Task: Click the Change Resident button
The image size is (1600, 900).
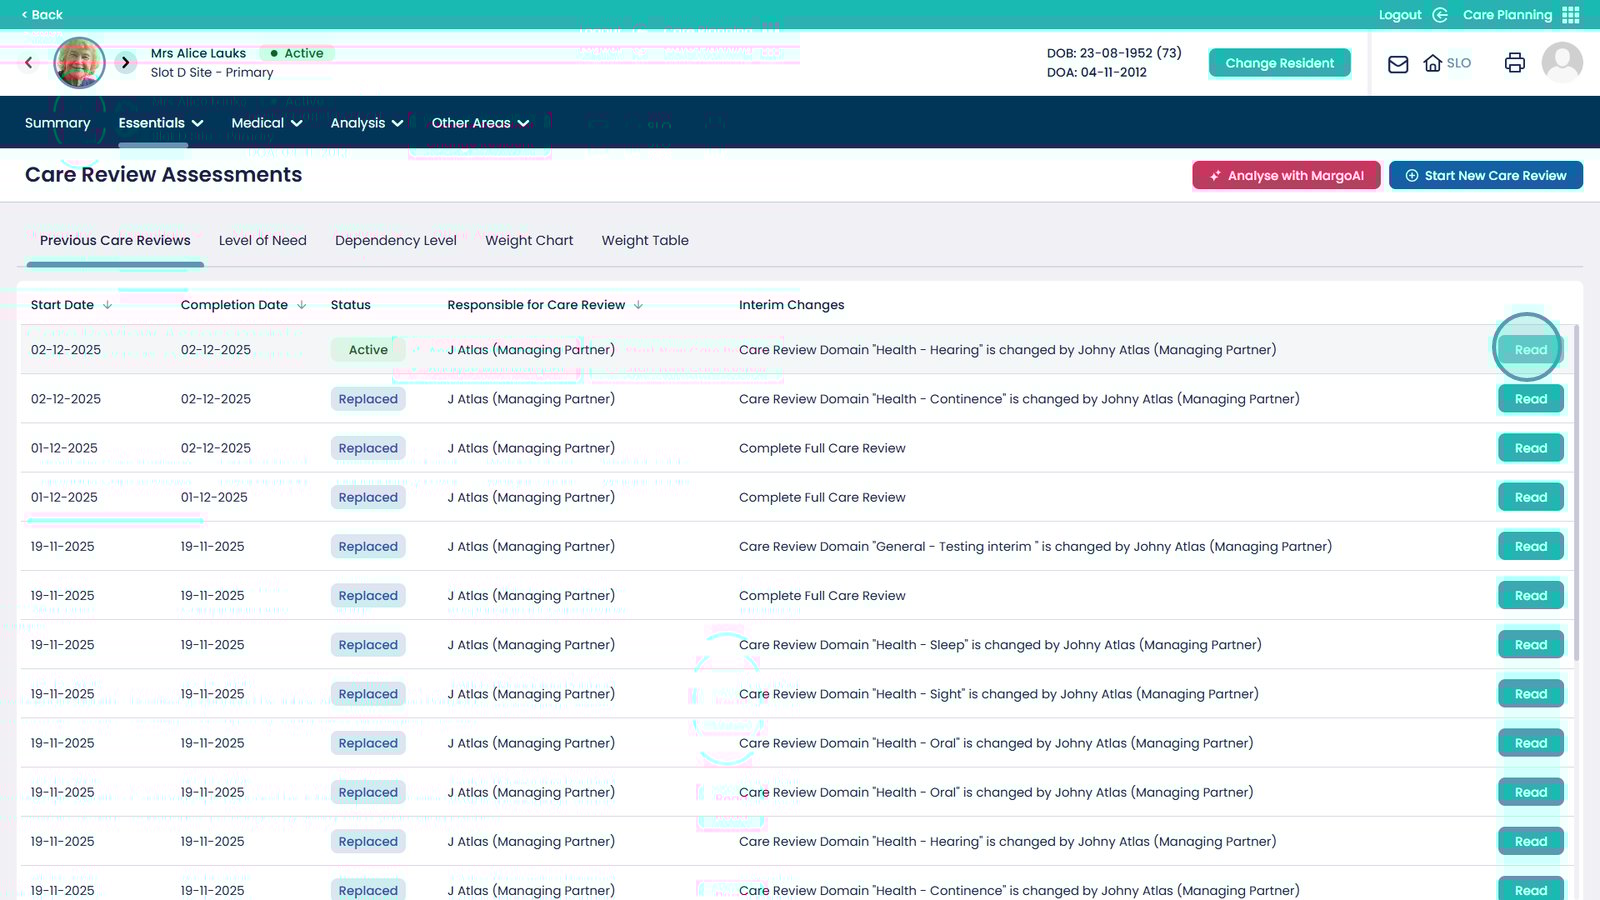Action: coord(1279,63)
